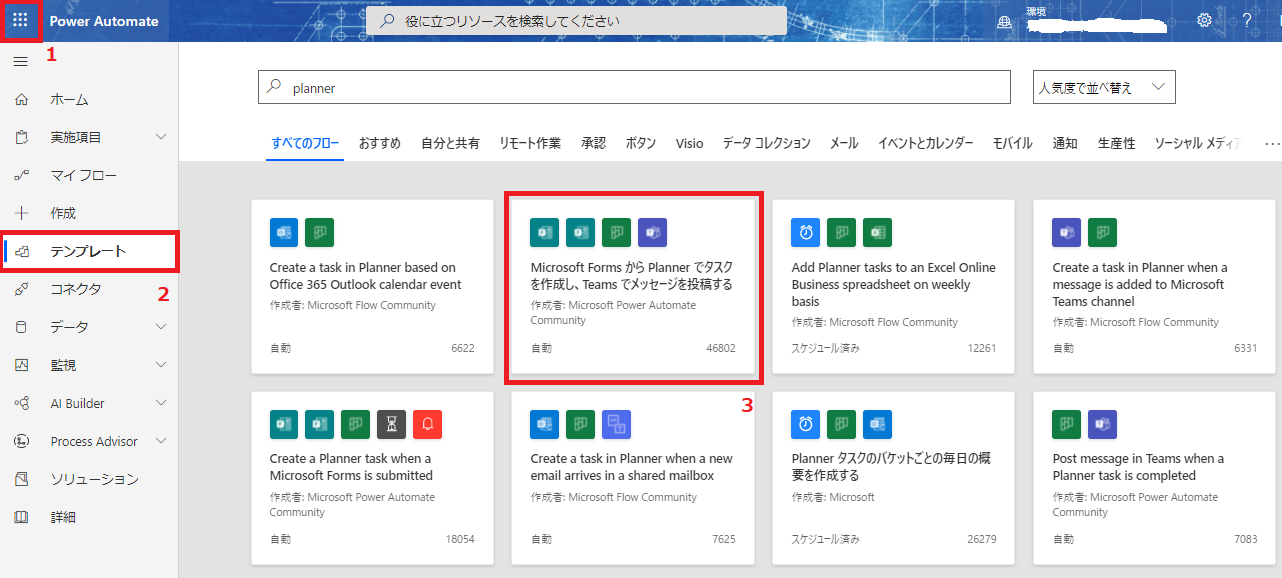Click the plus icon beside 作成
Screen dimensions: 1282x578
(21, 214)
